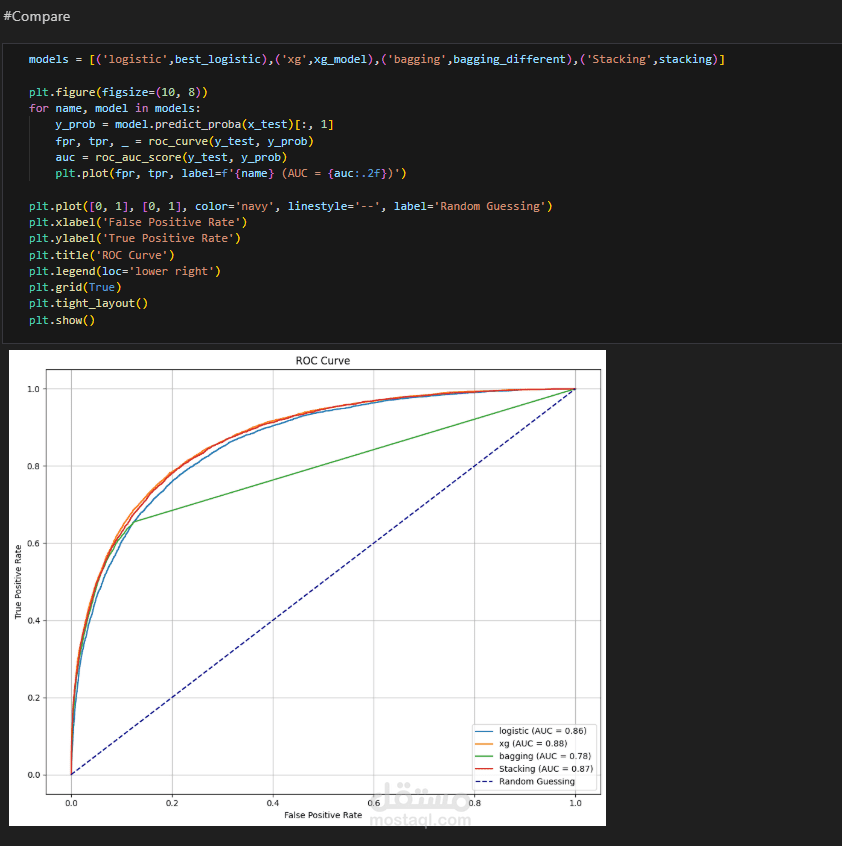
Task: Click the 'ROC Curve' plot title
Action: (323, 361)
